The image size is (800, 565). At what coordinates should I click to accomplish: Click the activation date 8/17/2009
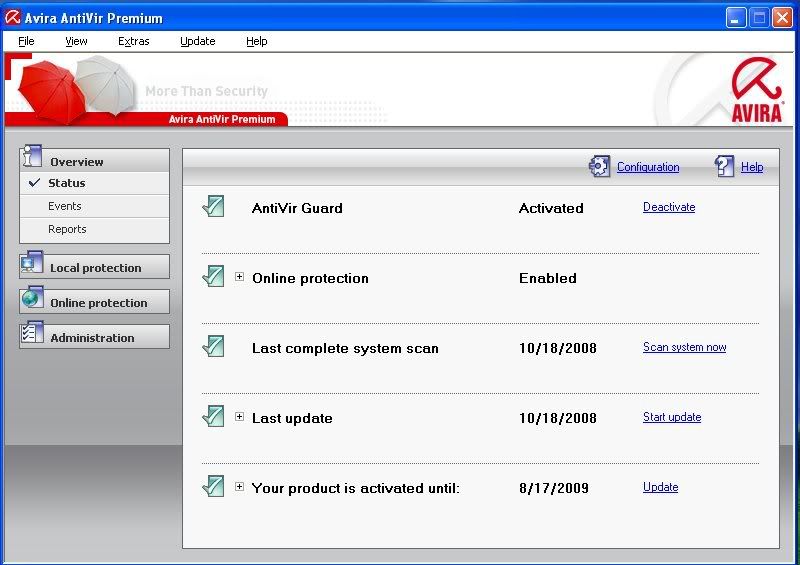(x=554, y=488)
